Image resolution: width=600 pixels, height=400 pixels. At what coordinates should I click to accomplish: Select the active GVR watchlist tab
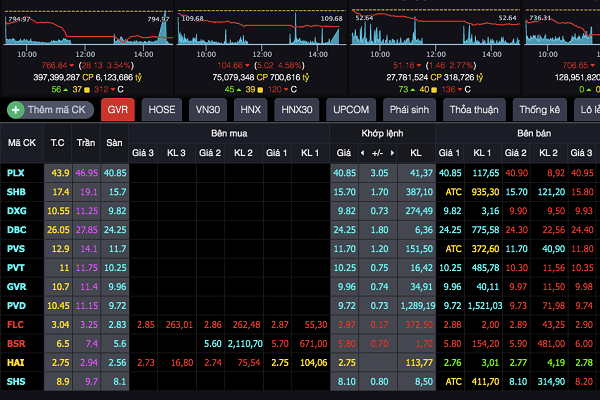(x=117, y=110)
